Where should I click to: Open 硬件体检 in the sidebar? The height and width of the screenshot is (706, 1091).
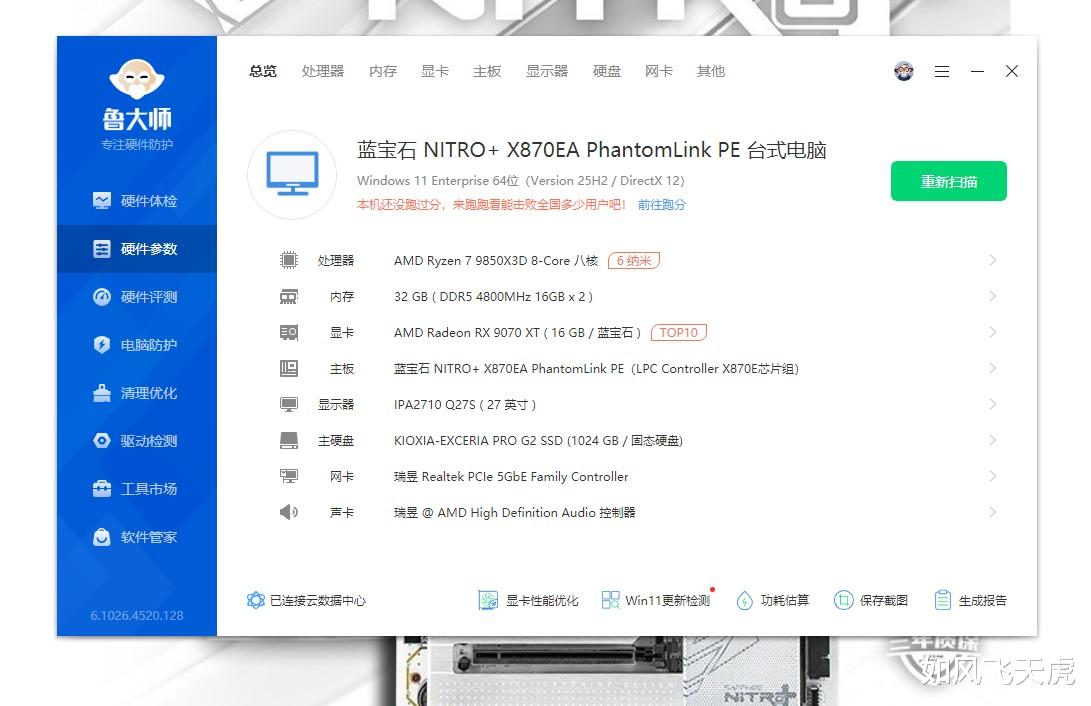tap(136, 201)
